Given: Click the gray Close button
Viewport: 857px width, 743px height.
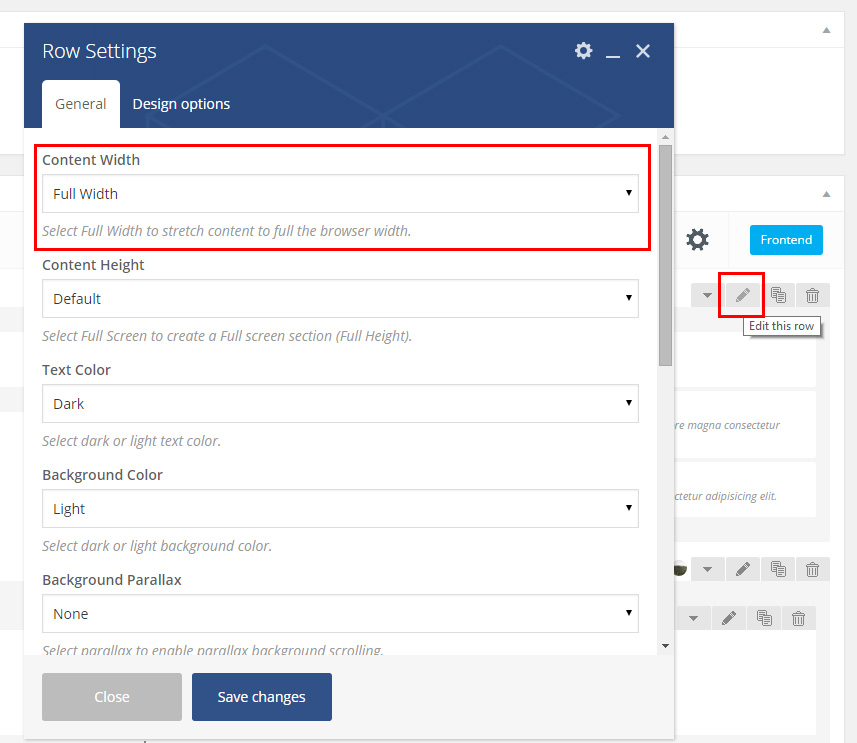Looking at the screenshot, I should point(112,697).
